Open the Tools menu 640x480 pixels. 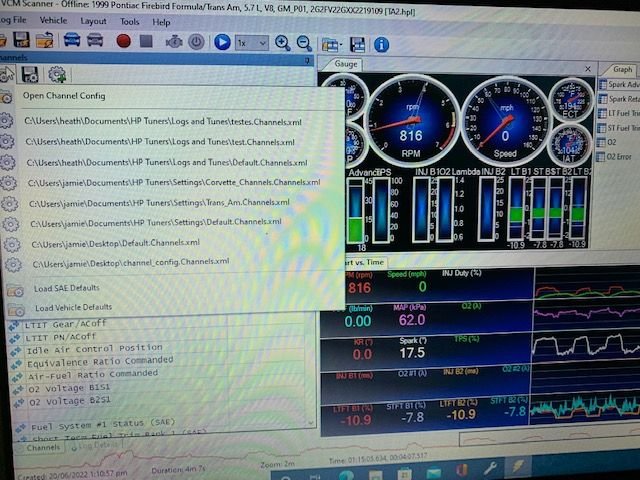click(x=130, y=21)
